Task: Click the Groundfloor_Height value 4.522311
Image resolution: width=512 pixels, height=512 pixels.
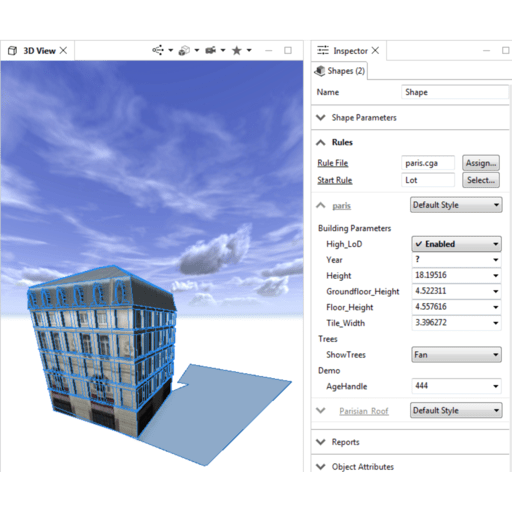Action: (430, 291)
